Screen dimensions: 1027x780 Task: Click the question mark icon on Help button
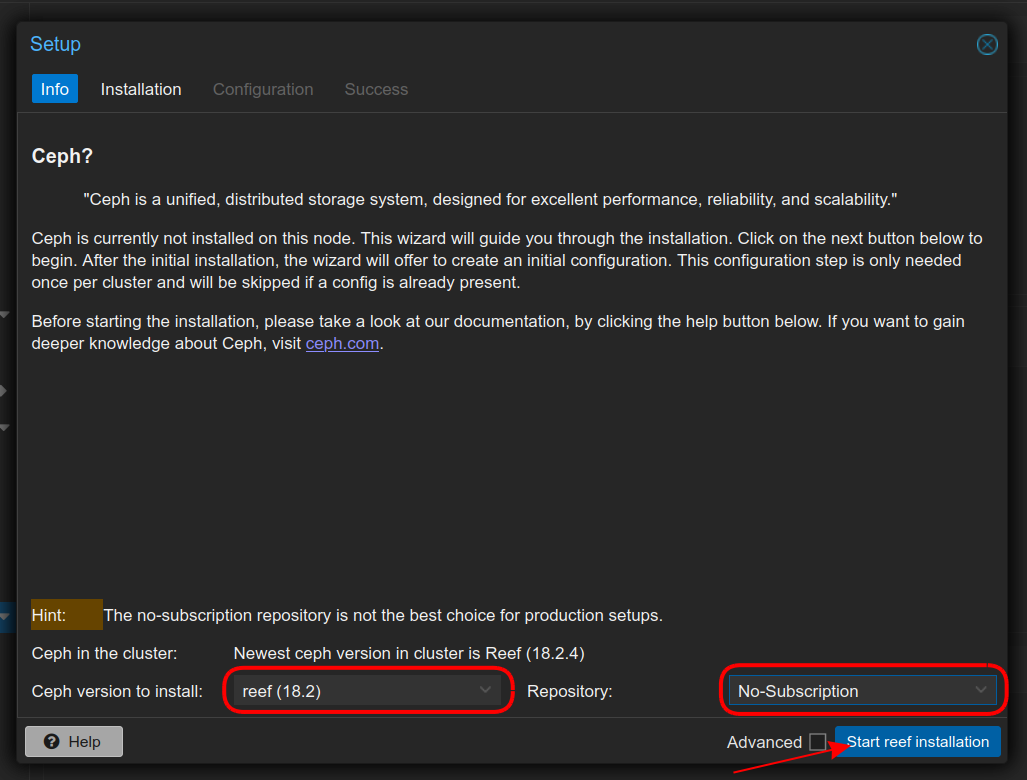coord(52,741)
